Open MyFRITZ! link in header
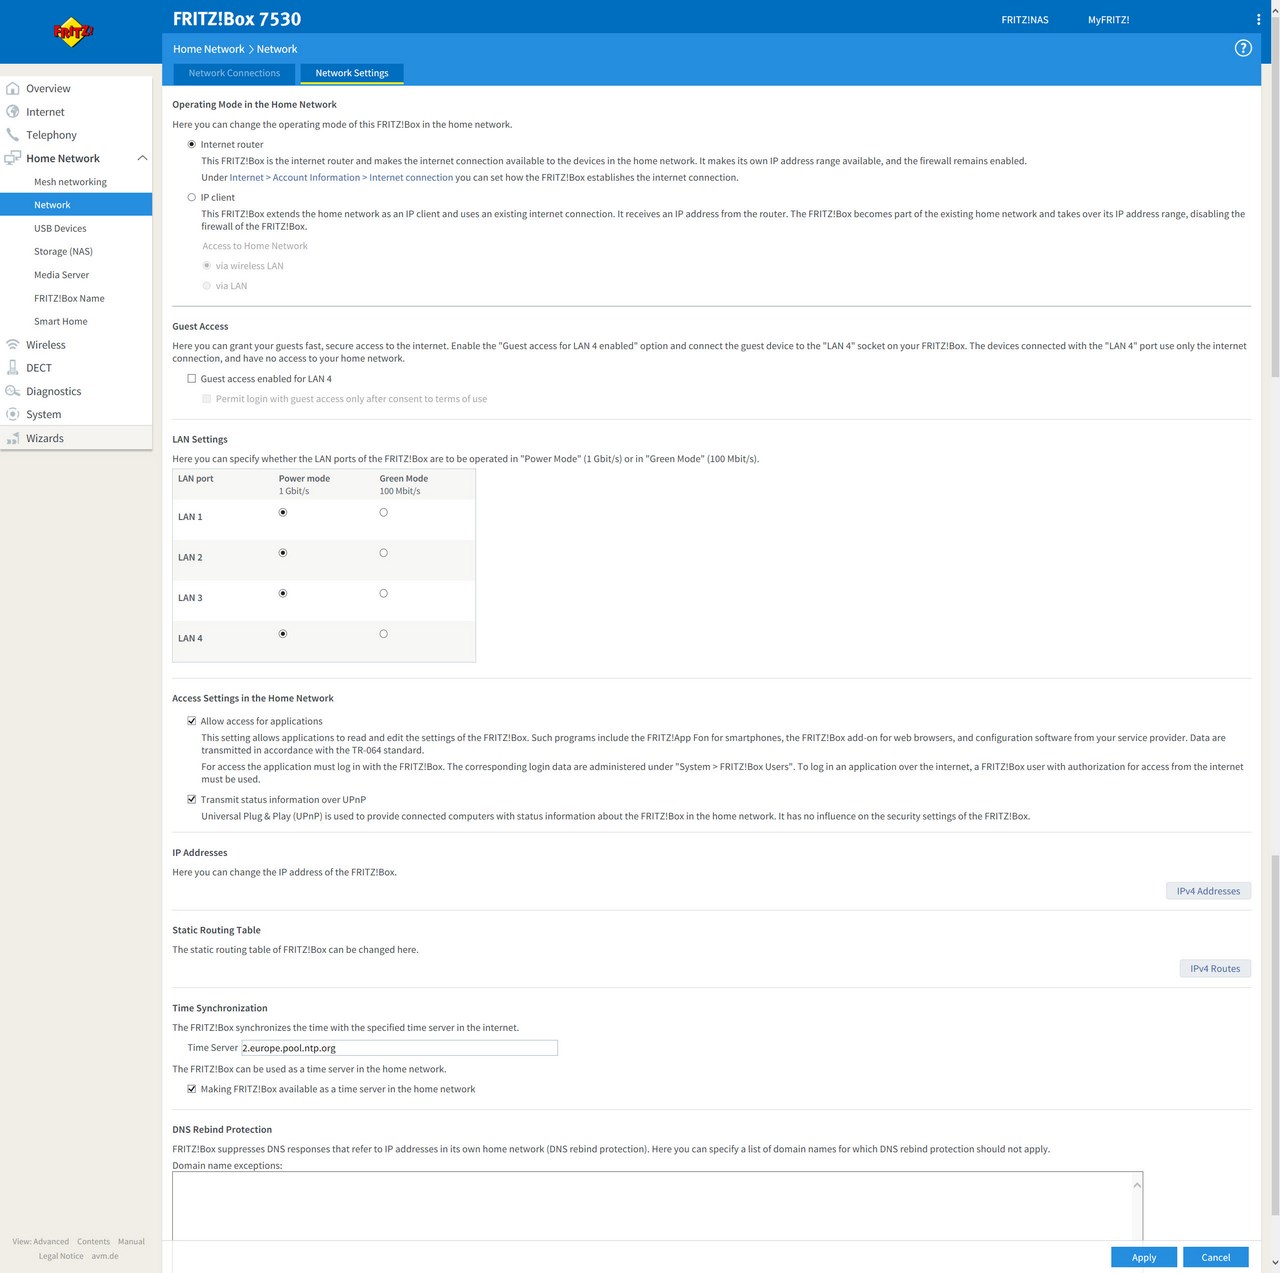This screenshot has height=1273, width=1280. click(x=1108, y=20)
